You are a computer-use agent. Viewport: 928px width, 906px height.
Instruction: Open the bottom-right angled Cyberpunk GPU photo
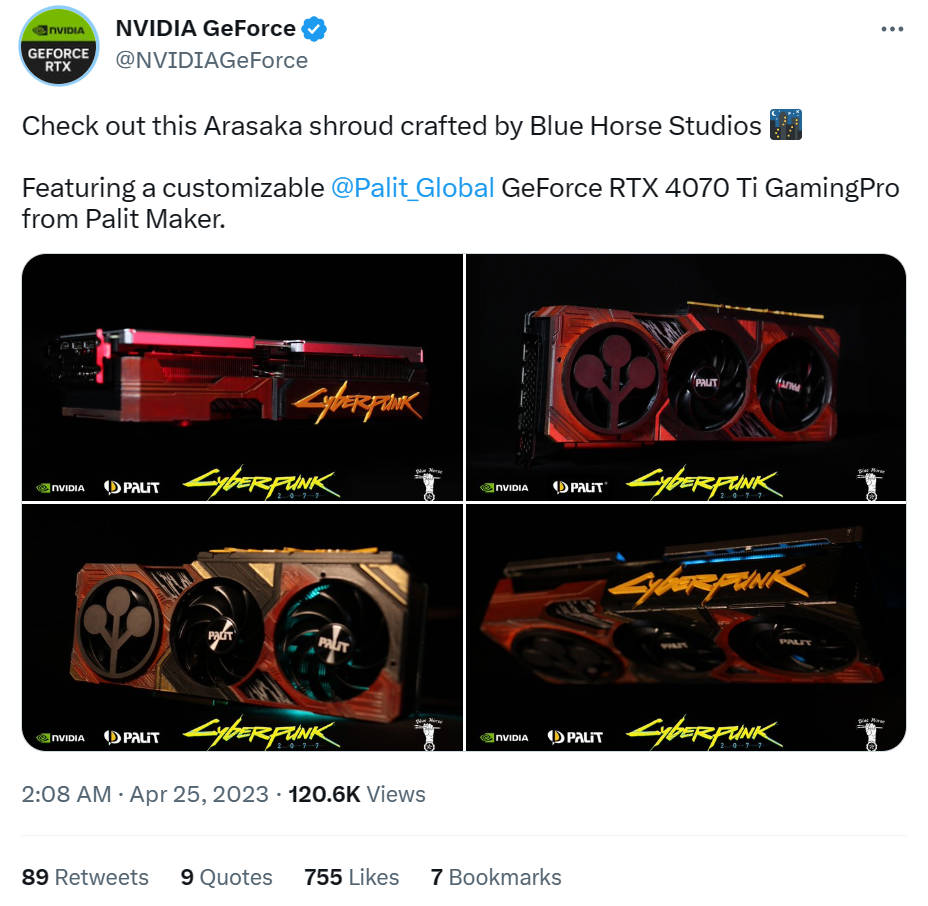(x=686, y=628)
